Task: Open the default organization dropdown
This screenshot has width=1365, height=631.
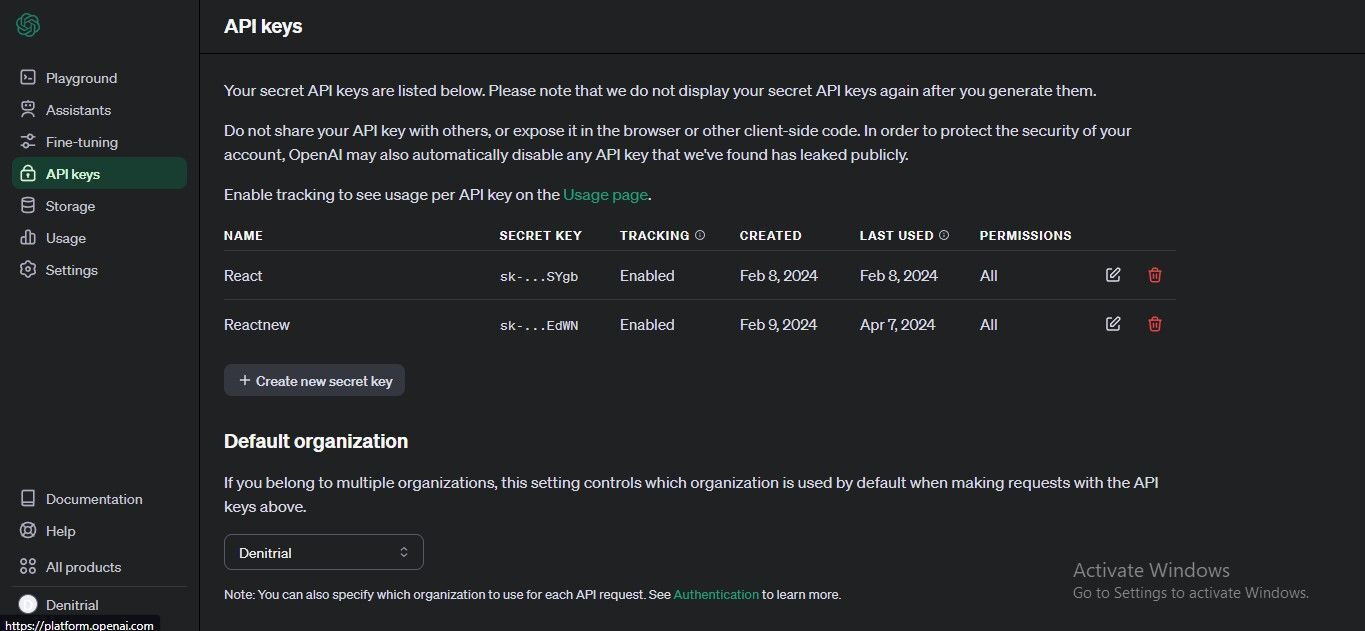Action: (323, 551)
